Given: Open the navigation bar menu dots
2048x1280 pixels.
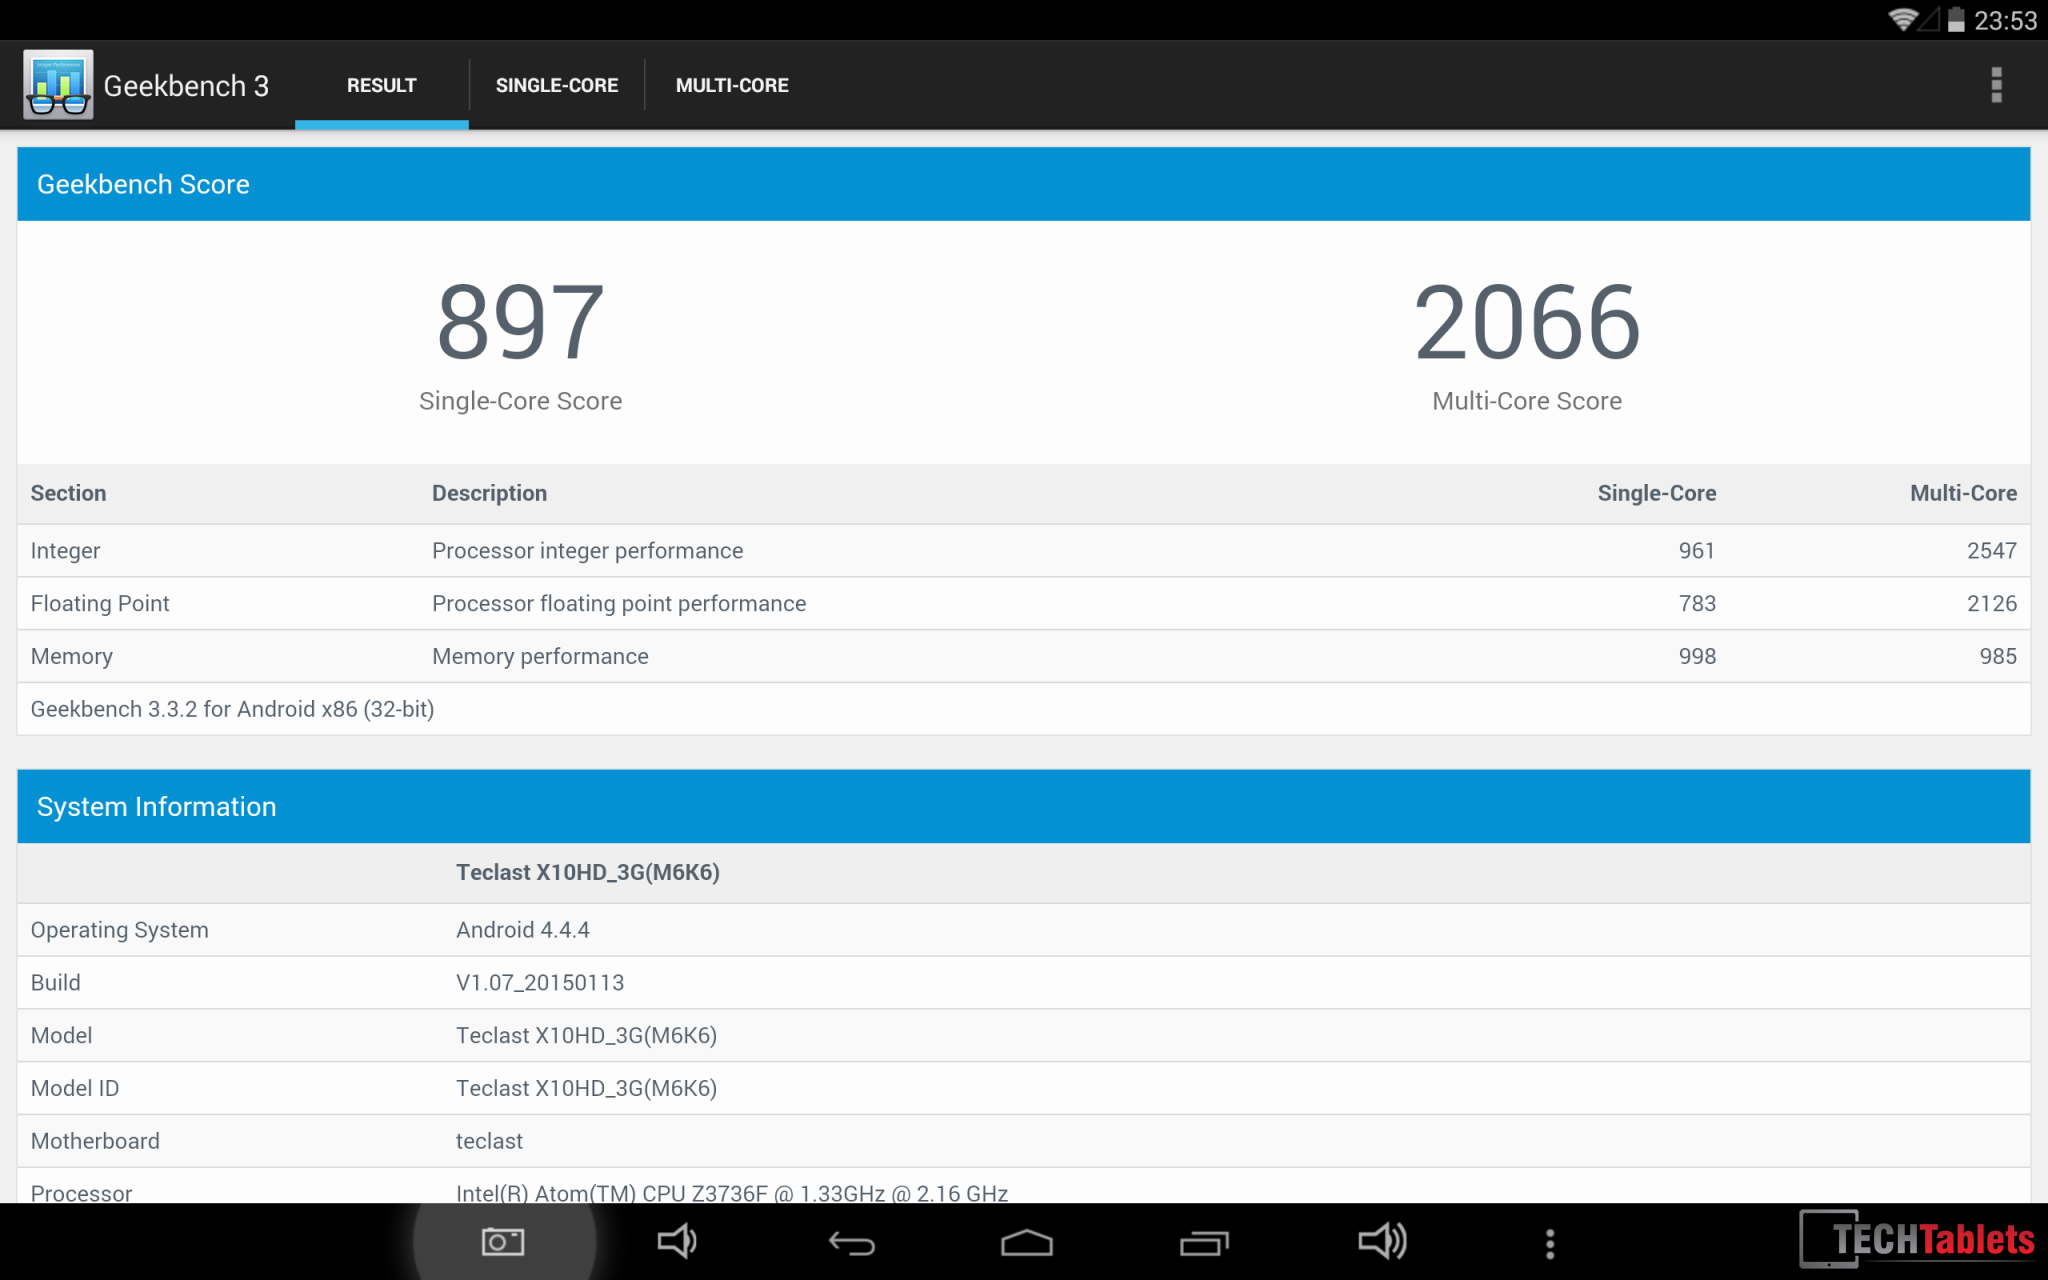Looking at the screenshot, I should click(1550, 1243).
